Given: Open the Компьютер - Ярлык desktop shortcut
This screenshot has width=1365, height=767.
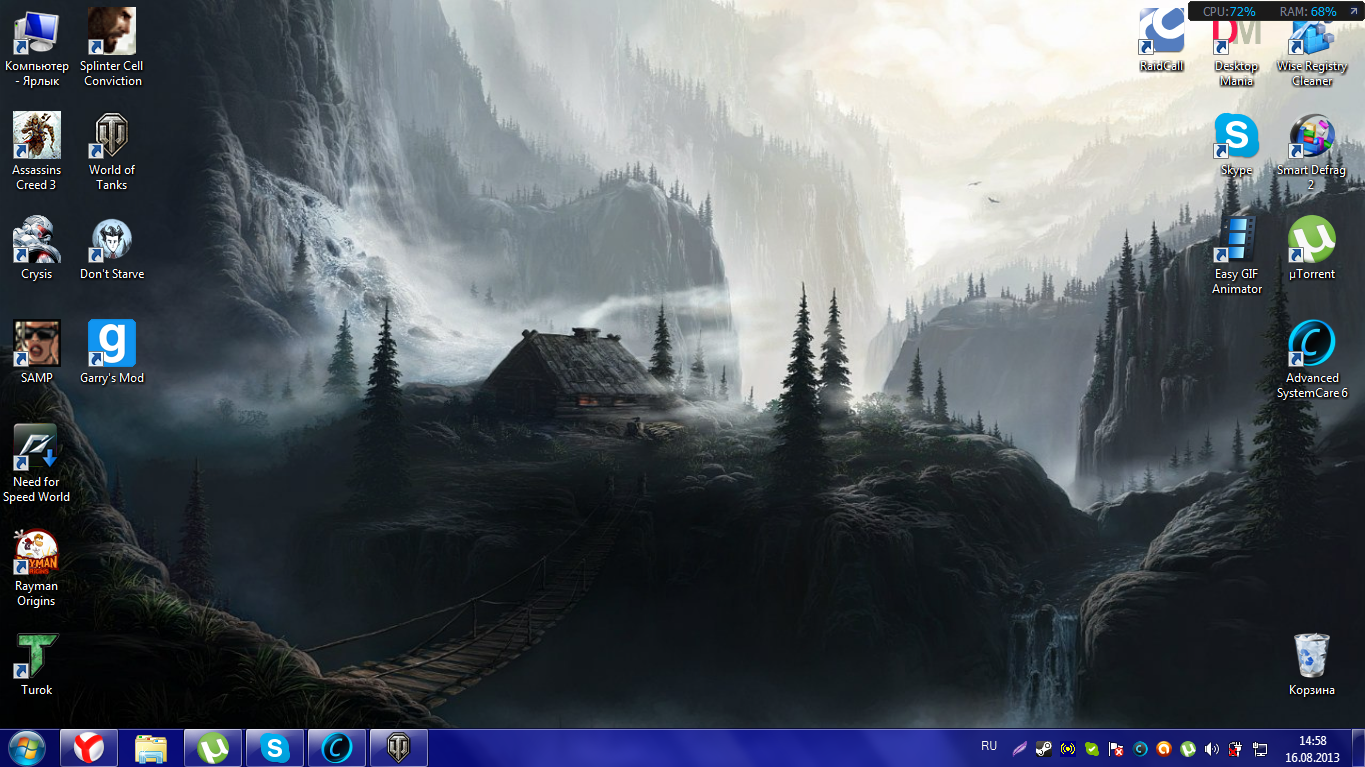Looking at the screenshot, I should point(37,47).
